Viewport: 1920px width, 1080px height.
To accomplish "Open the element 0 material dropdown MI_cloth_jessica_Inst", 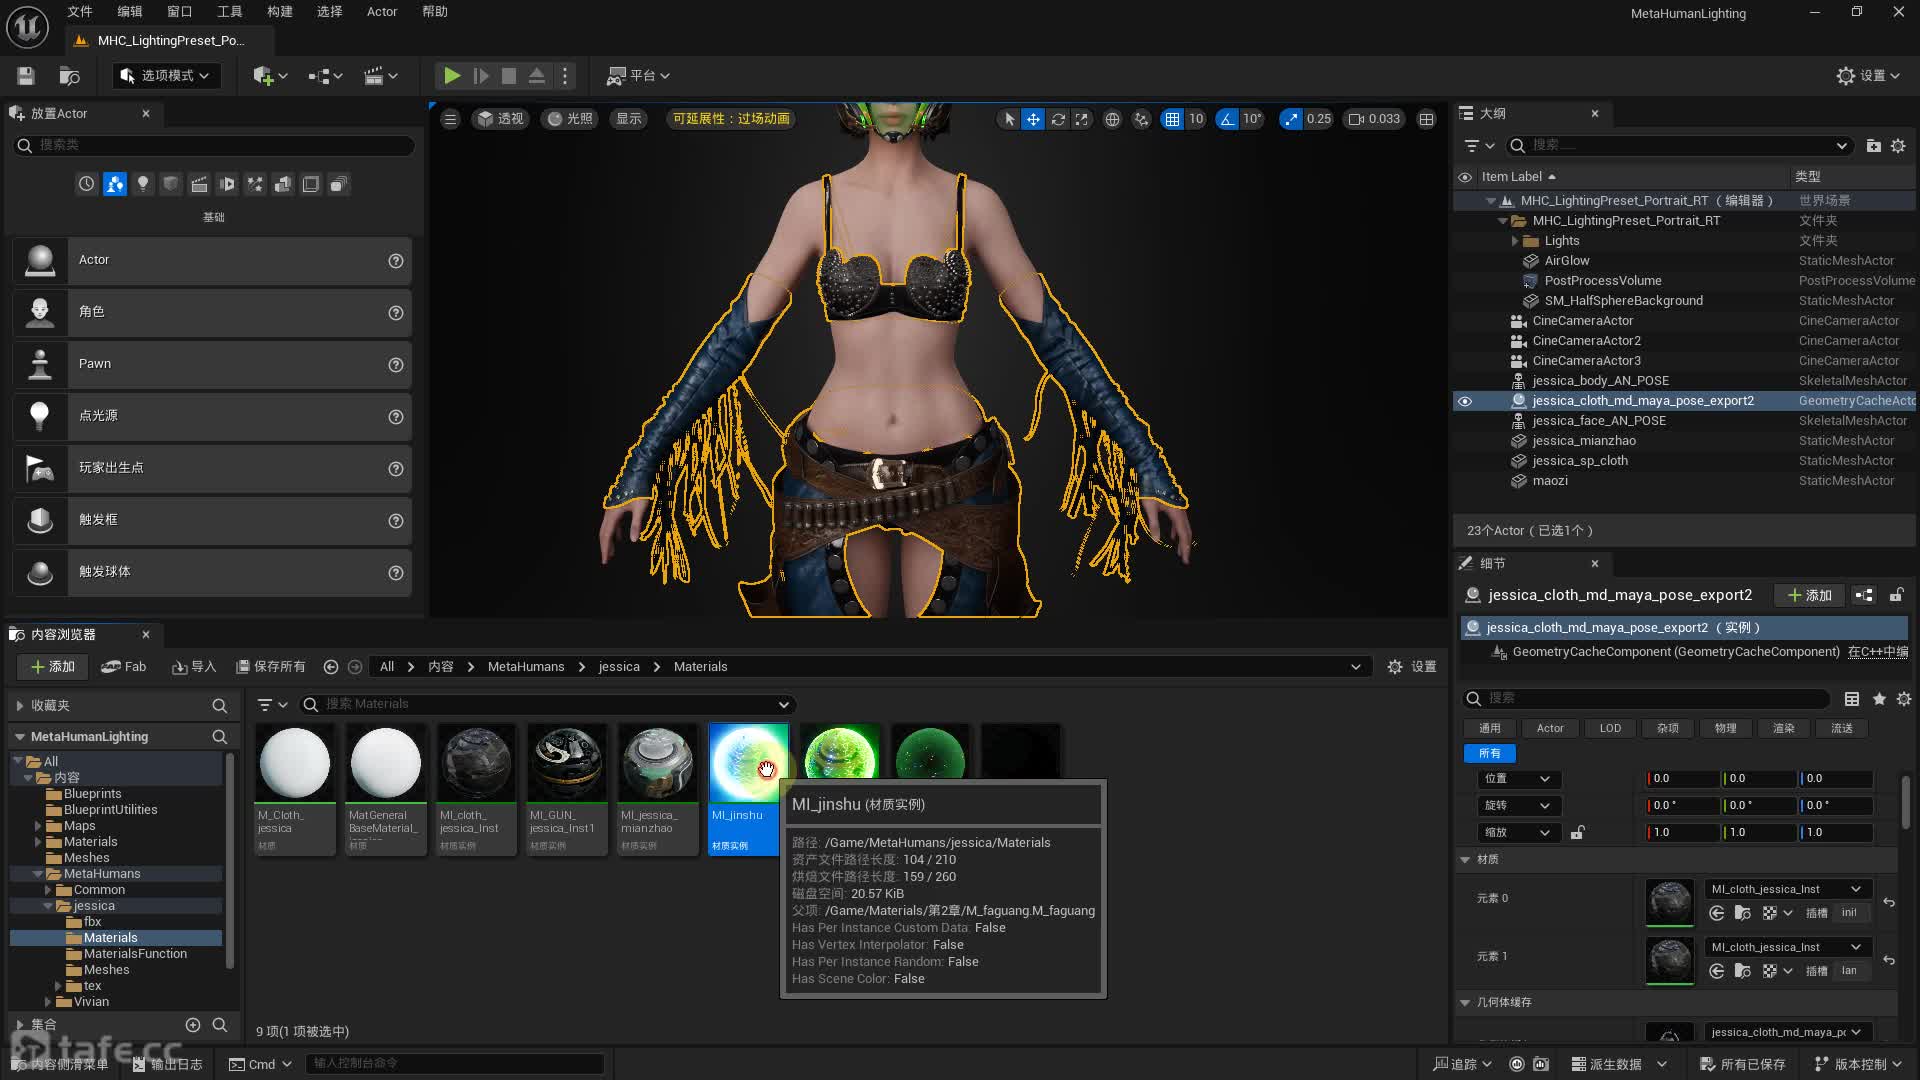I will tap(1785, 889).
